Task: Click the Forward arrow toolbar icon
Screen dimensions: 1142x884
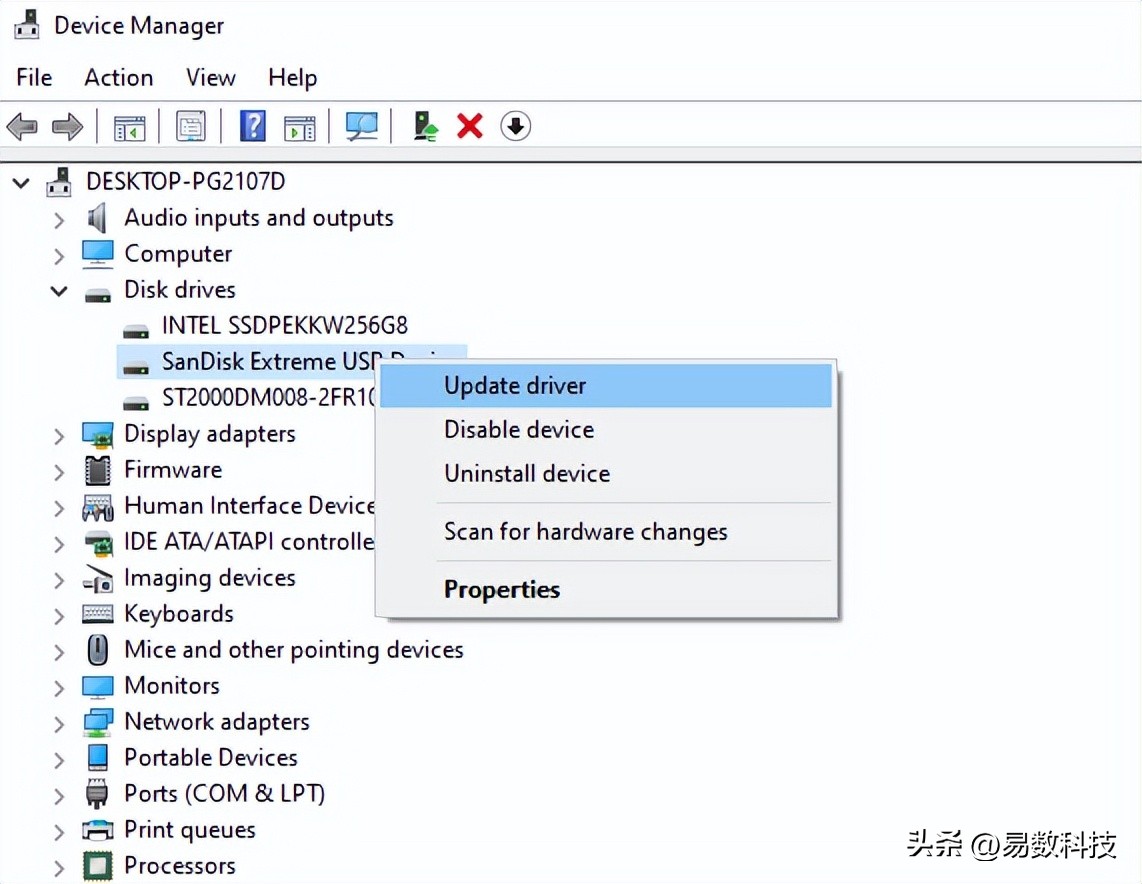Action: [68, 127]
